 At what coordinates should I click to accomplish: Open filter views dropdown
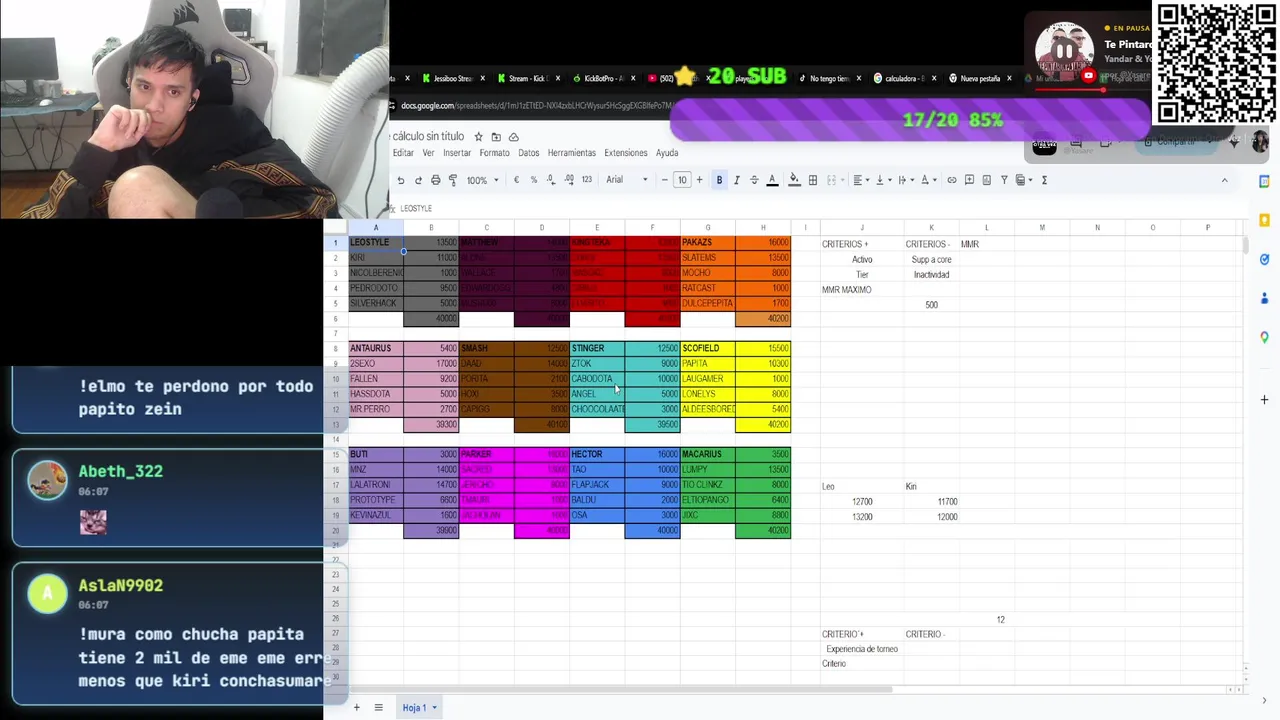[1024, 180]
